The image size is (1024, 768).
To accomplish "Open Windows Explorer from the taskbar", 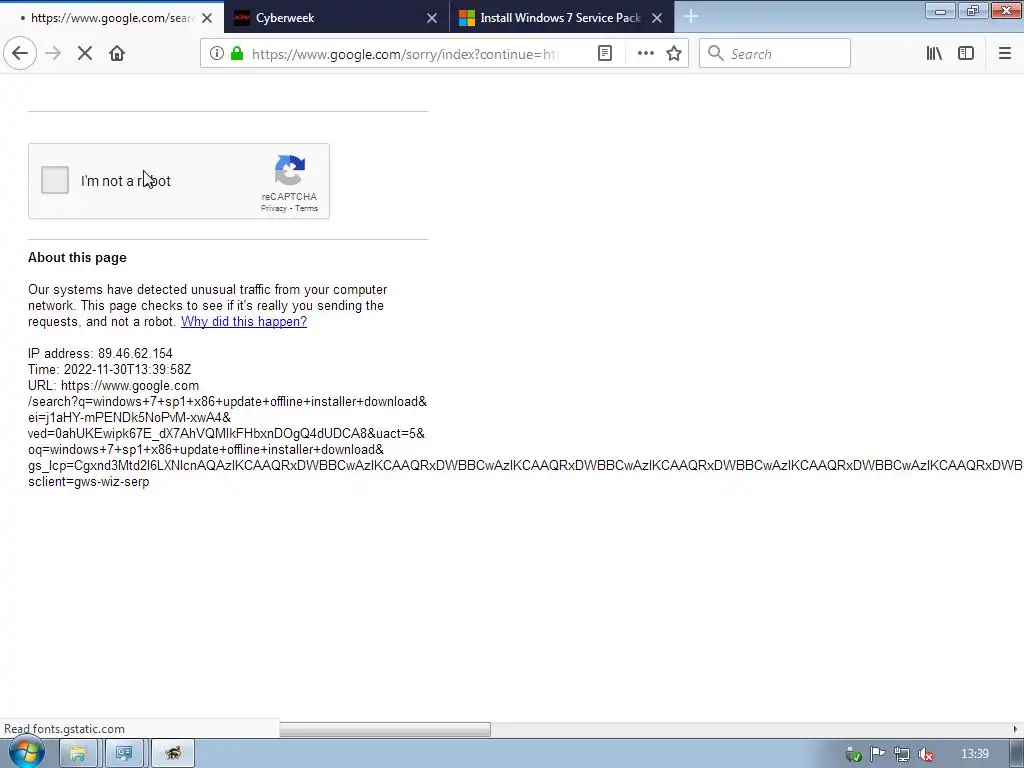I will click(x=78, y=754).
